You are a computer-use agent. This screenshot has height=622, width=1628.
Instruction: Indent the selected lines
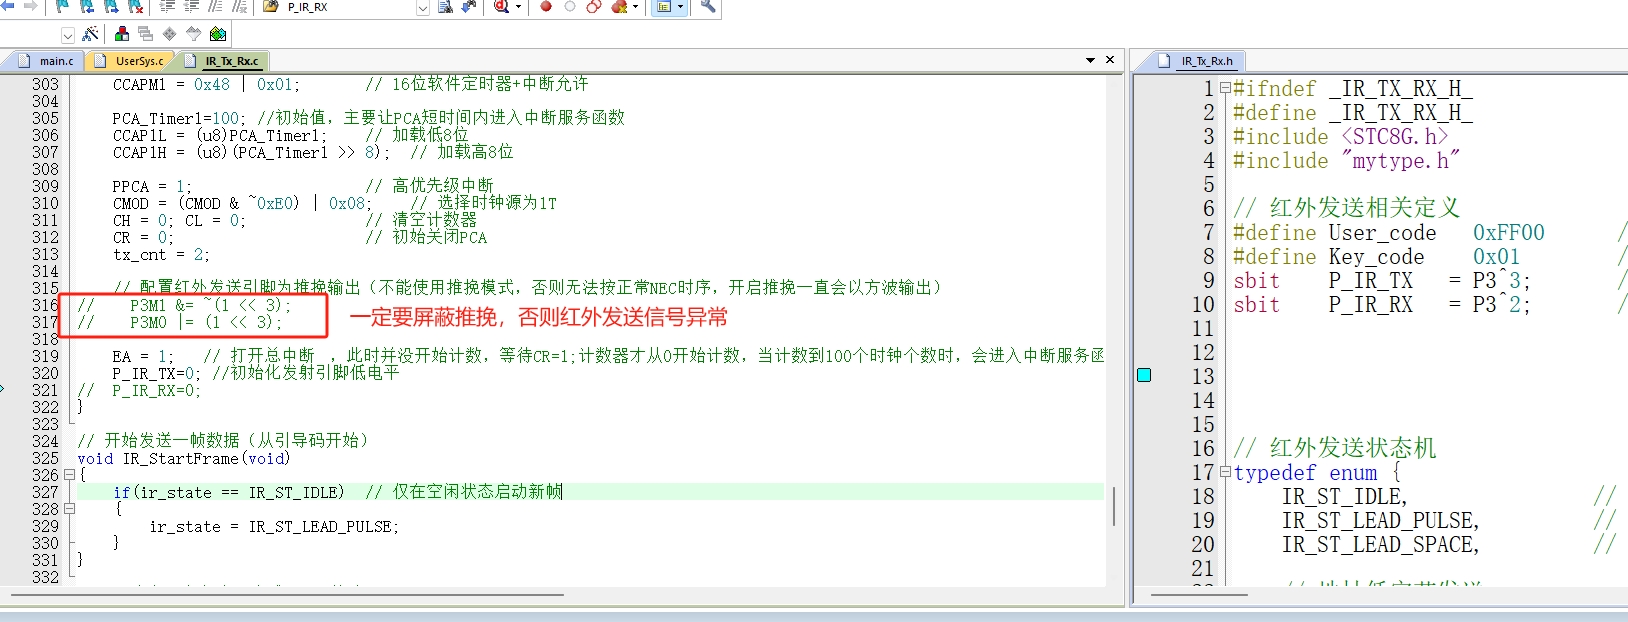pos(167,6)
